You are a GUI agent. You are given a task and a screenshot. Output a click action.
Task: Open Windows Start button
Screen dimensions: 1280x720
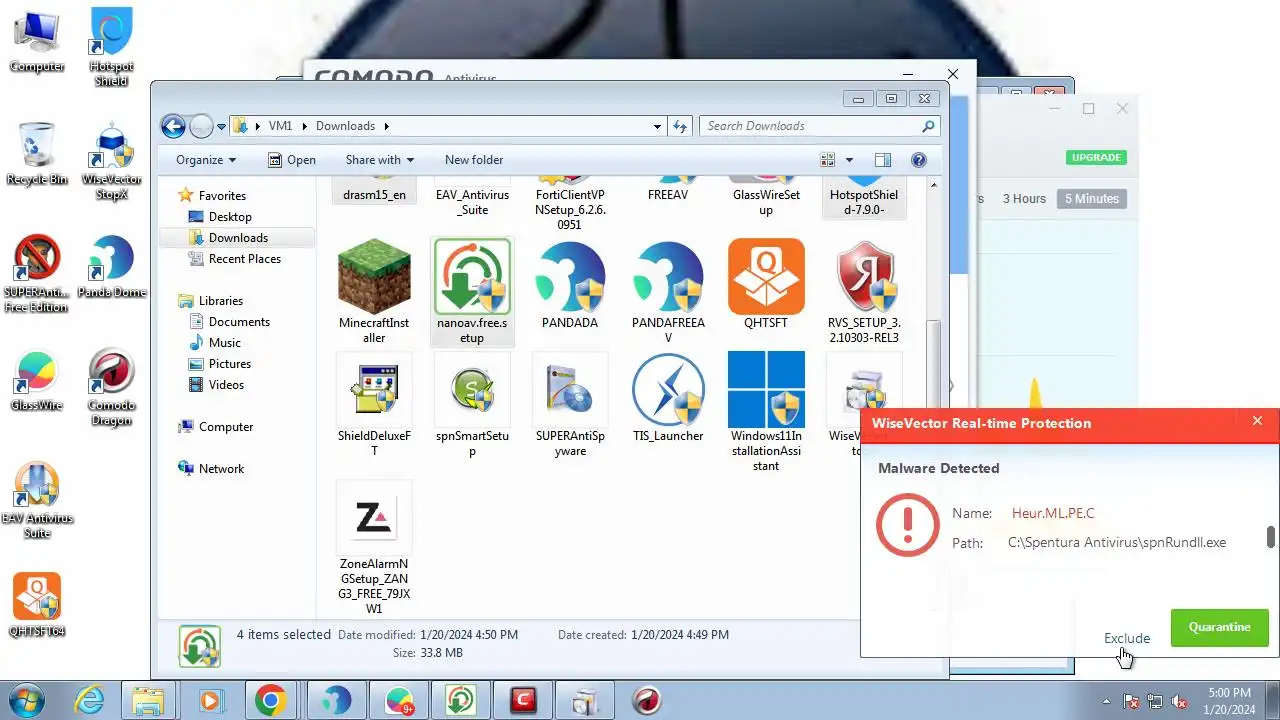tap(26, 701)
